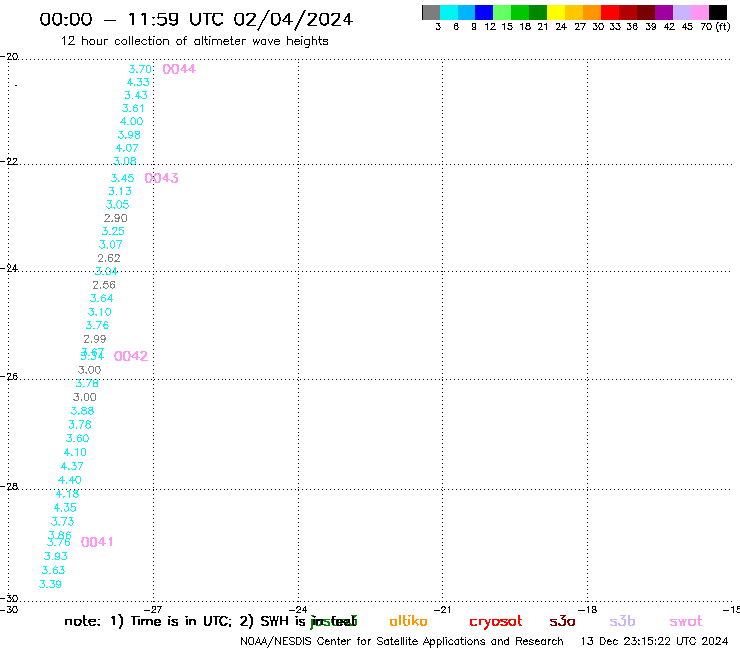This screenshot has width=740, height=650.
Task: Pick the light green legend swatch
Action: click(x=502, y=12)
